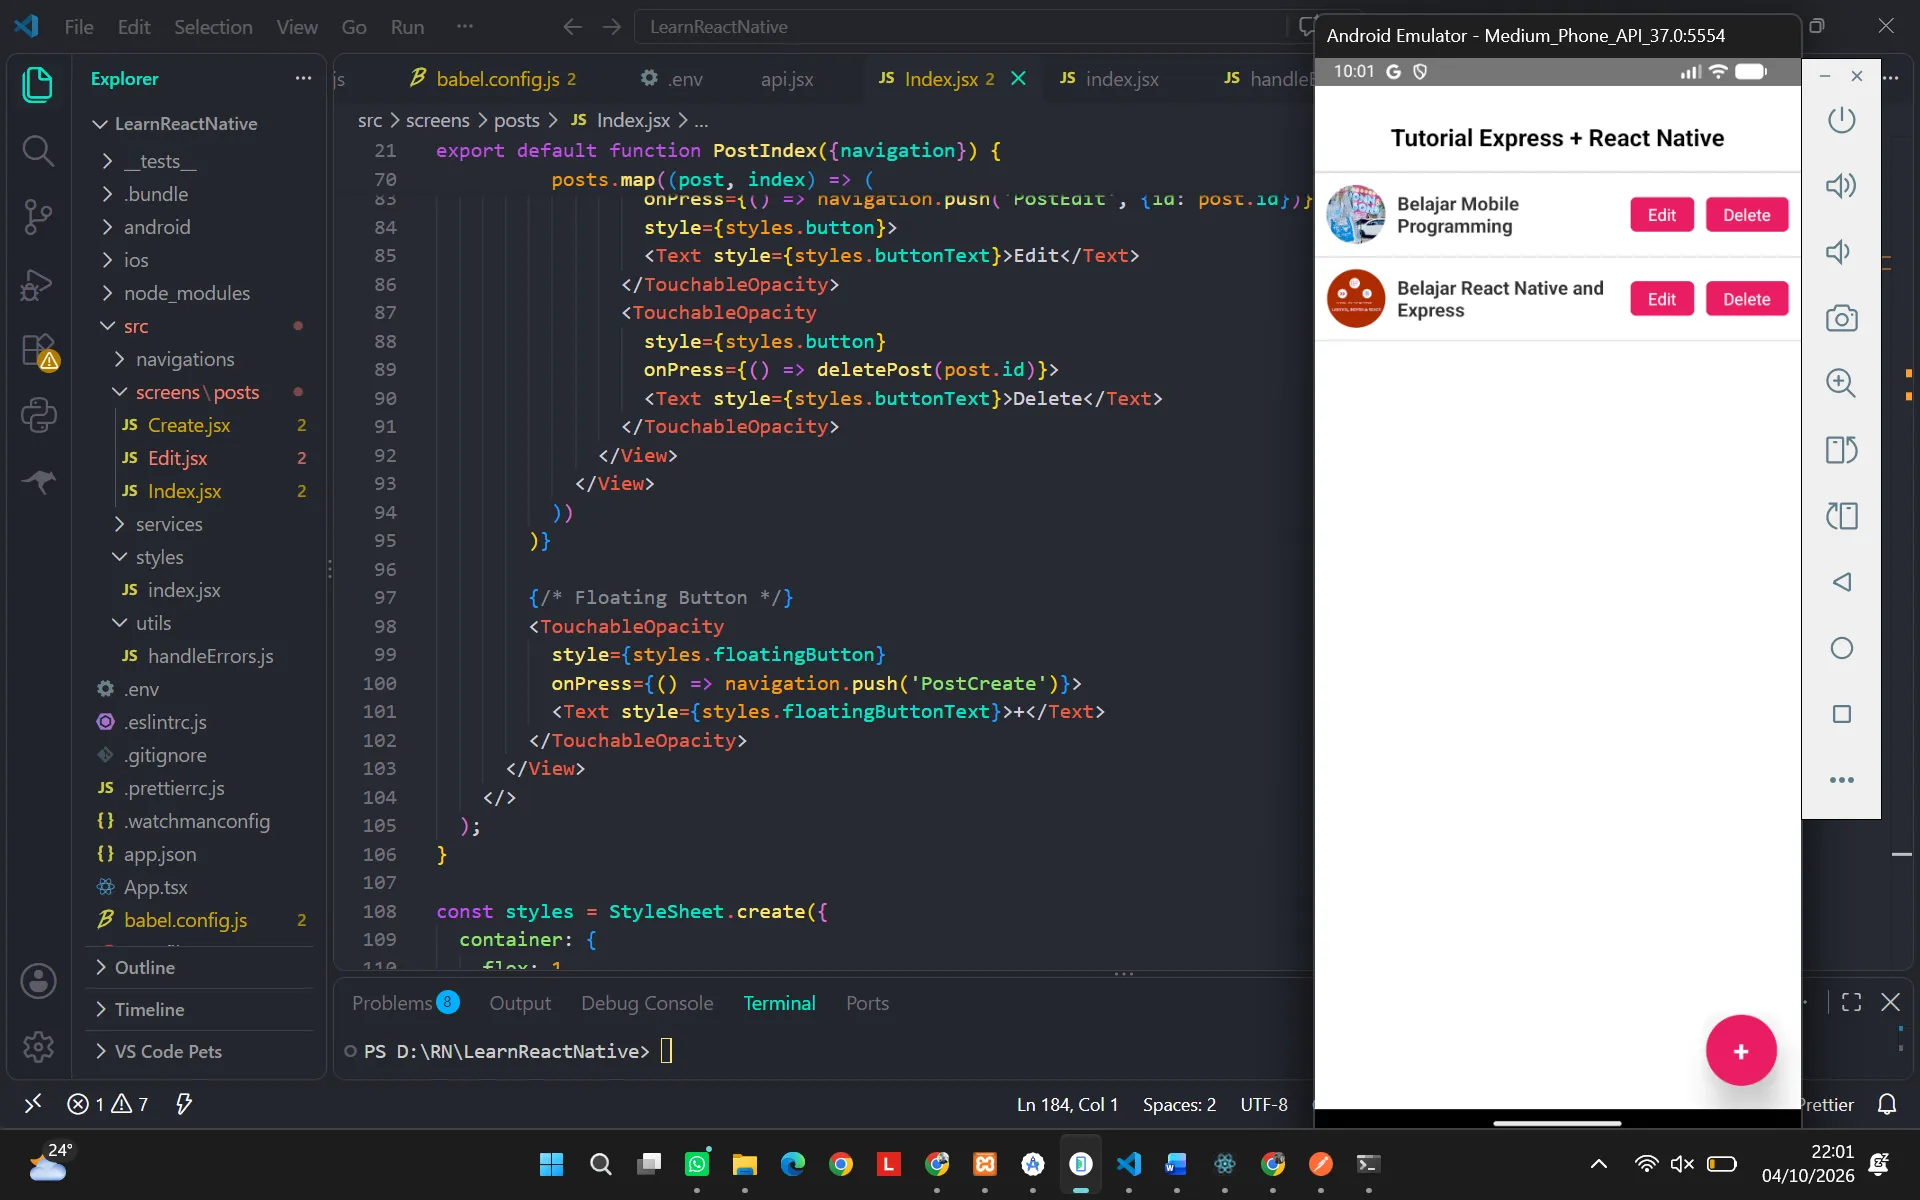Viewport: 1920px width, 1200px height.
Task: Open the File menu
Action: [x=78, y=27]
